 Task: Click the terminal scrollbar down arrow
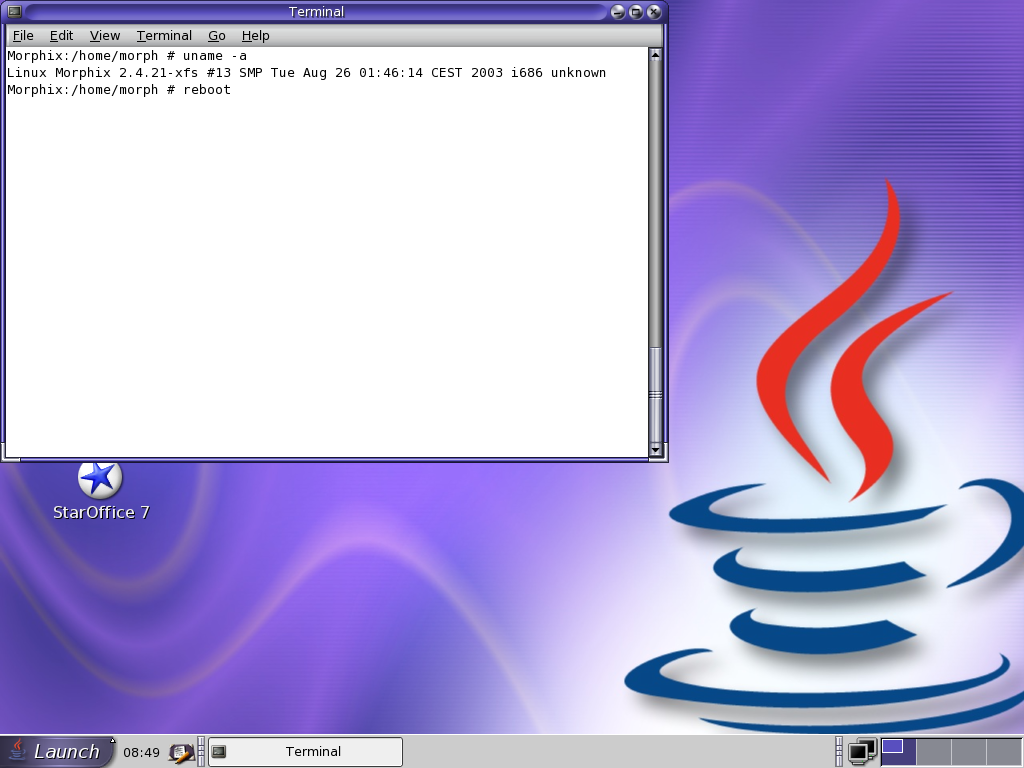[x=656, y=450]
